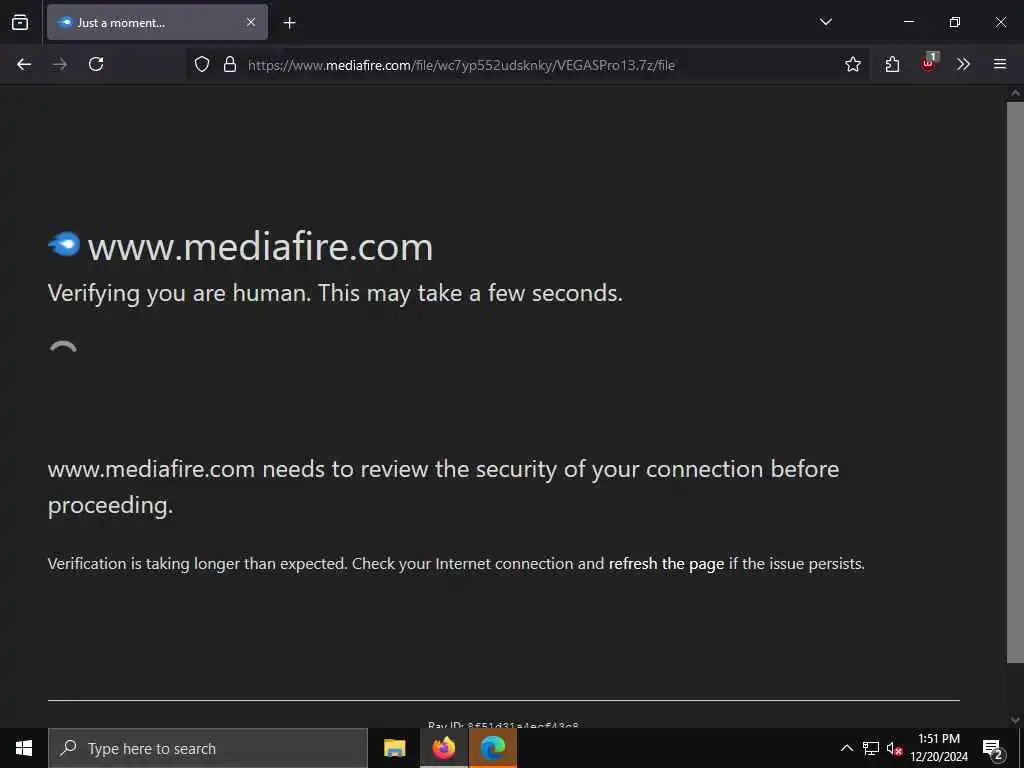Click the 'refresh the page' link
Viewport: 1024px width, 768px height.
point(666,564)
